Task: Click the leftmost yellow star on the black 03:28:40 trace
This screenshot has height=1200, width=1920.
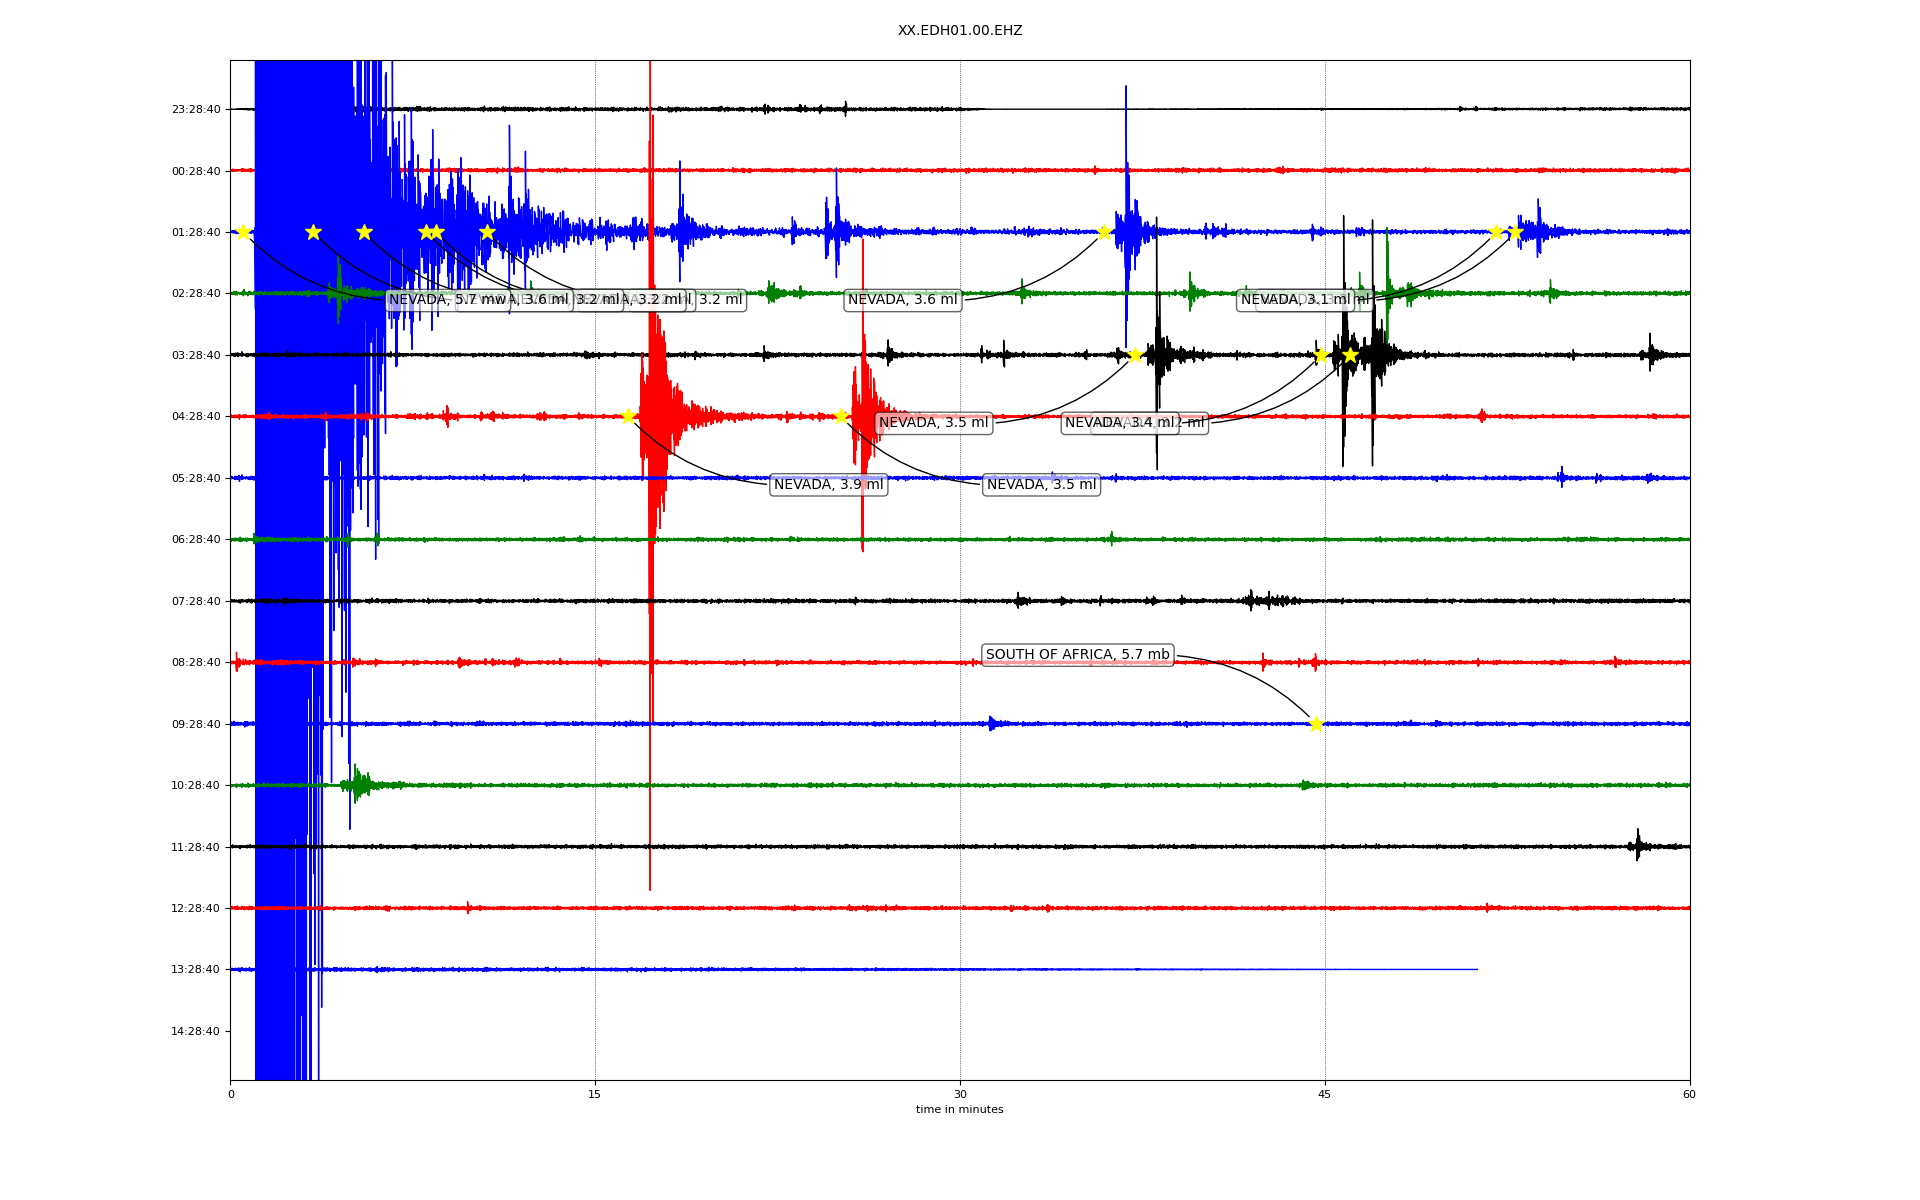Action: tap(1135, 355)
